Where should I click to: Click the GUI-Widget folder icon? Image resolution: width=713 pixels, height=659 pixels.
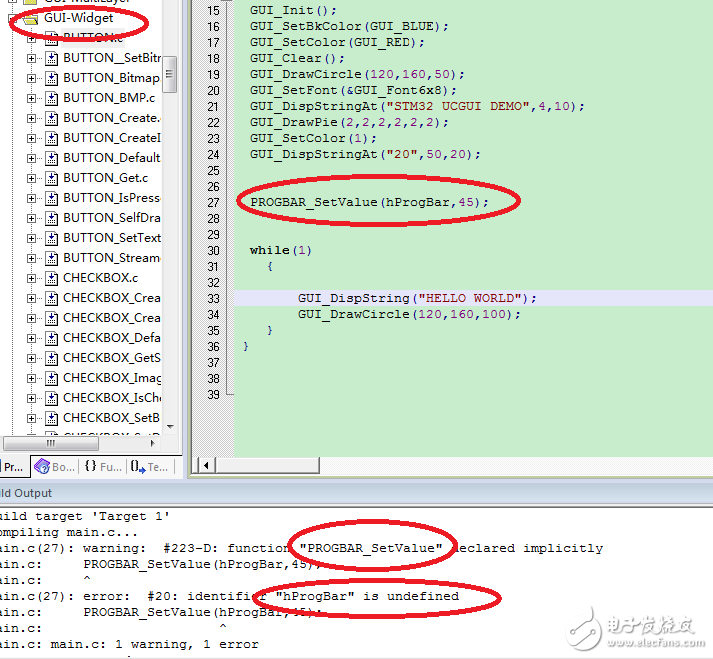click(x=30, y=19)
